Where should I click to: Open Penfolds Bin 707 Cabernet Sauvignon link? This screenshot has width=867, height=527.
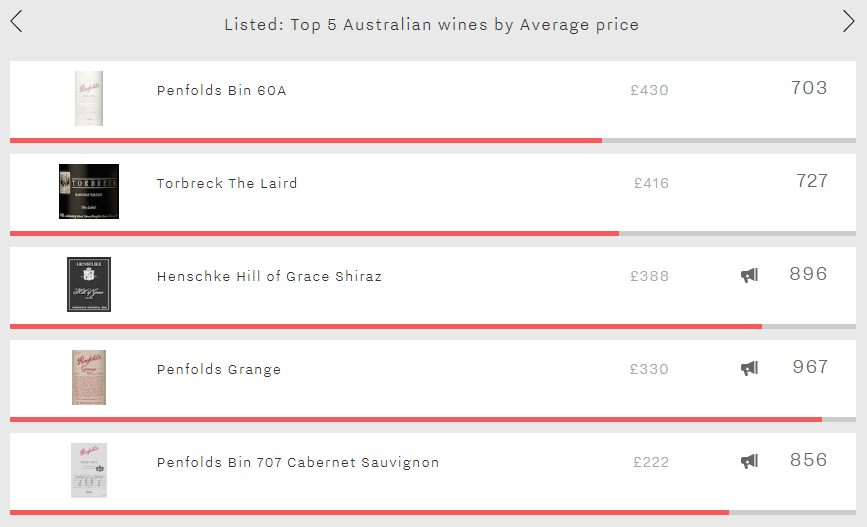coord(298,462)
